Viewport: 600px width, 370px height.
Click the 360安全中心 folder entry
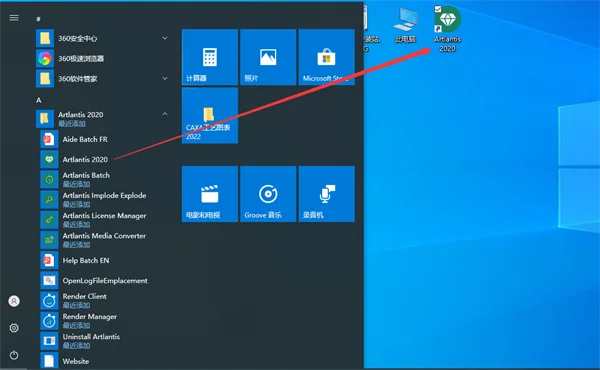pos(103,38)
